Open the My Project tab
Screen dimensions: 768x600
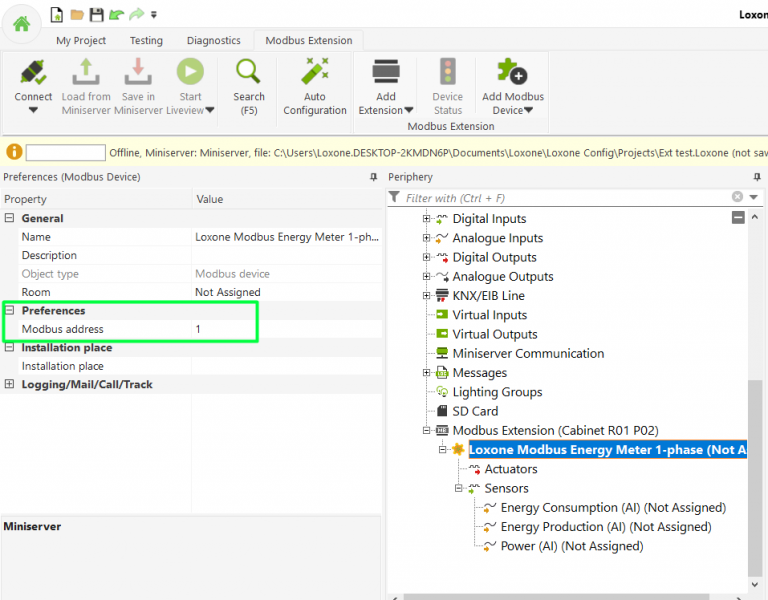coord(79,41)
